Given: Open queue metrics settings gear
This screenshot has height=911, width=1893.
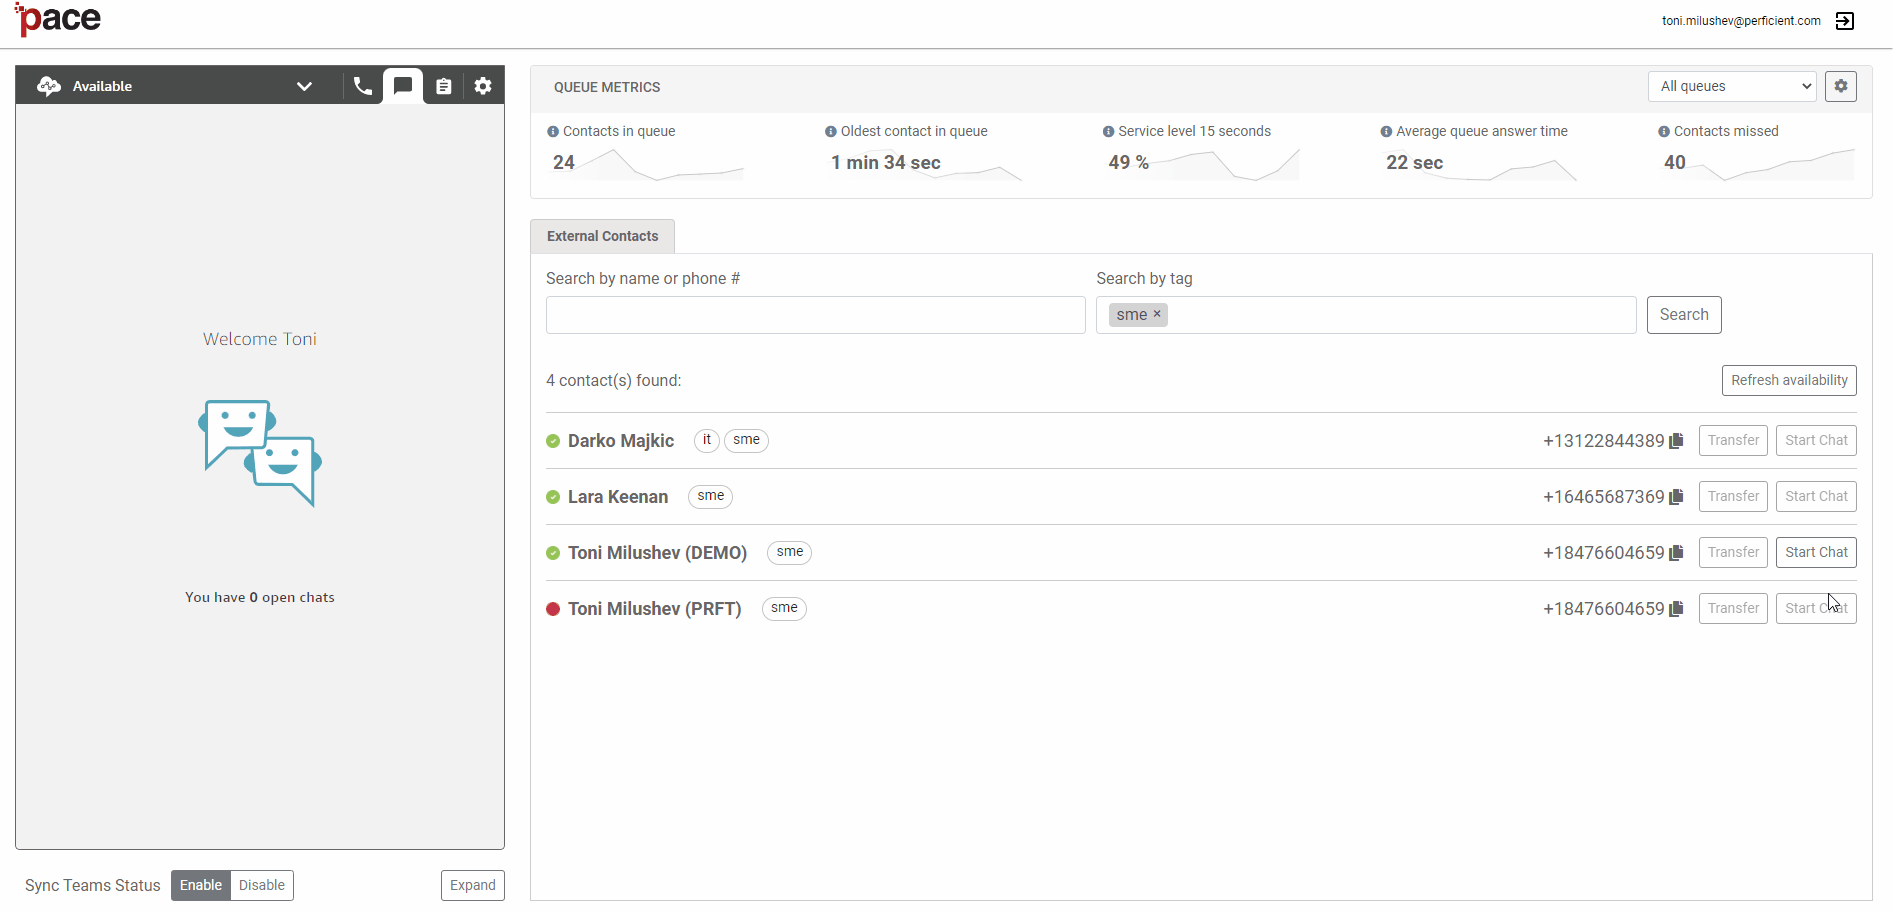Looking at the screenshot, I should coord(1841,86).
